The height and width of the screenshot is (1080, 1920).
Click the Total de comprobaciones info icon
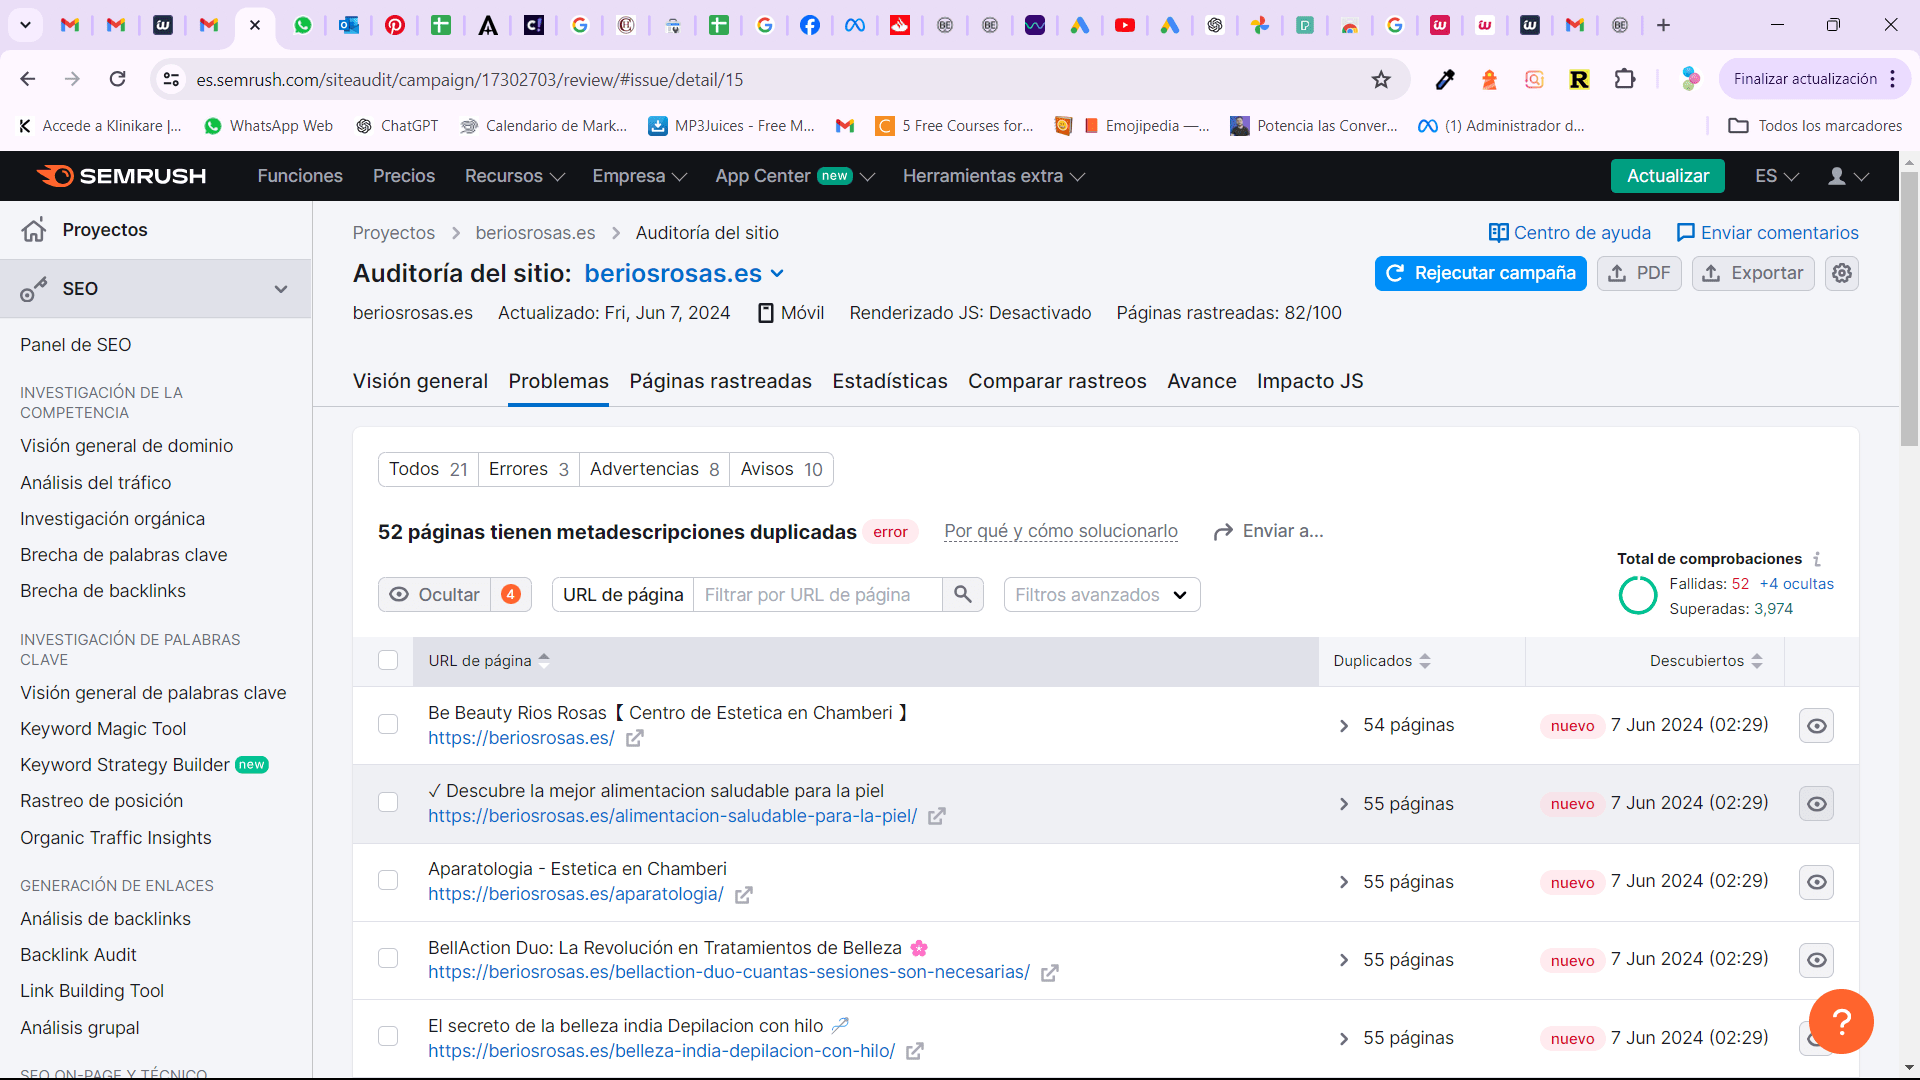pyautogui.click(x=1817, y=559)
